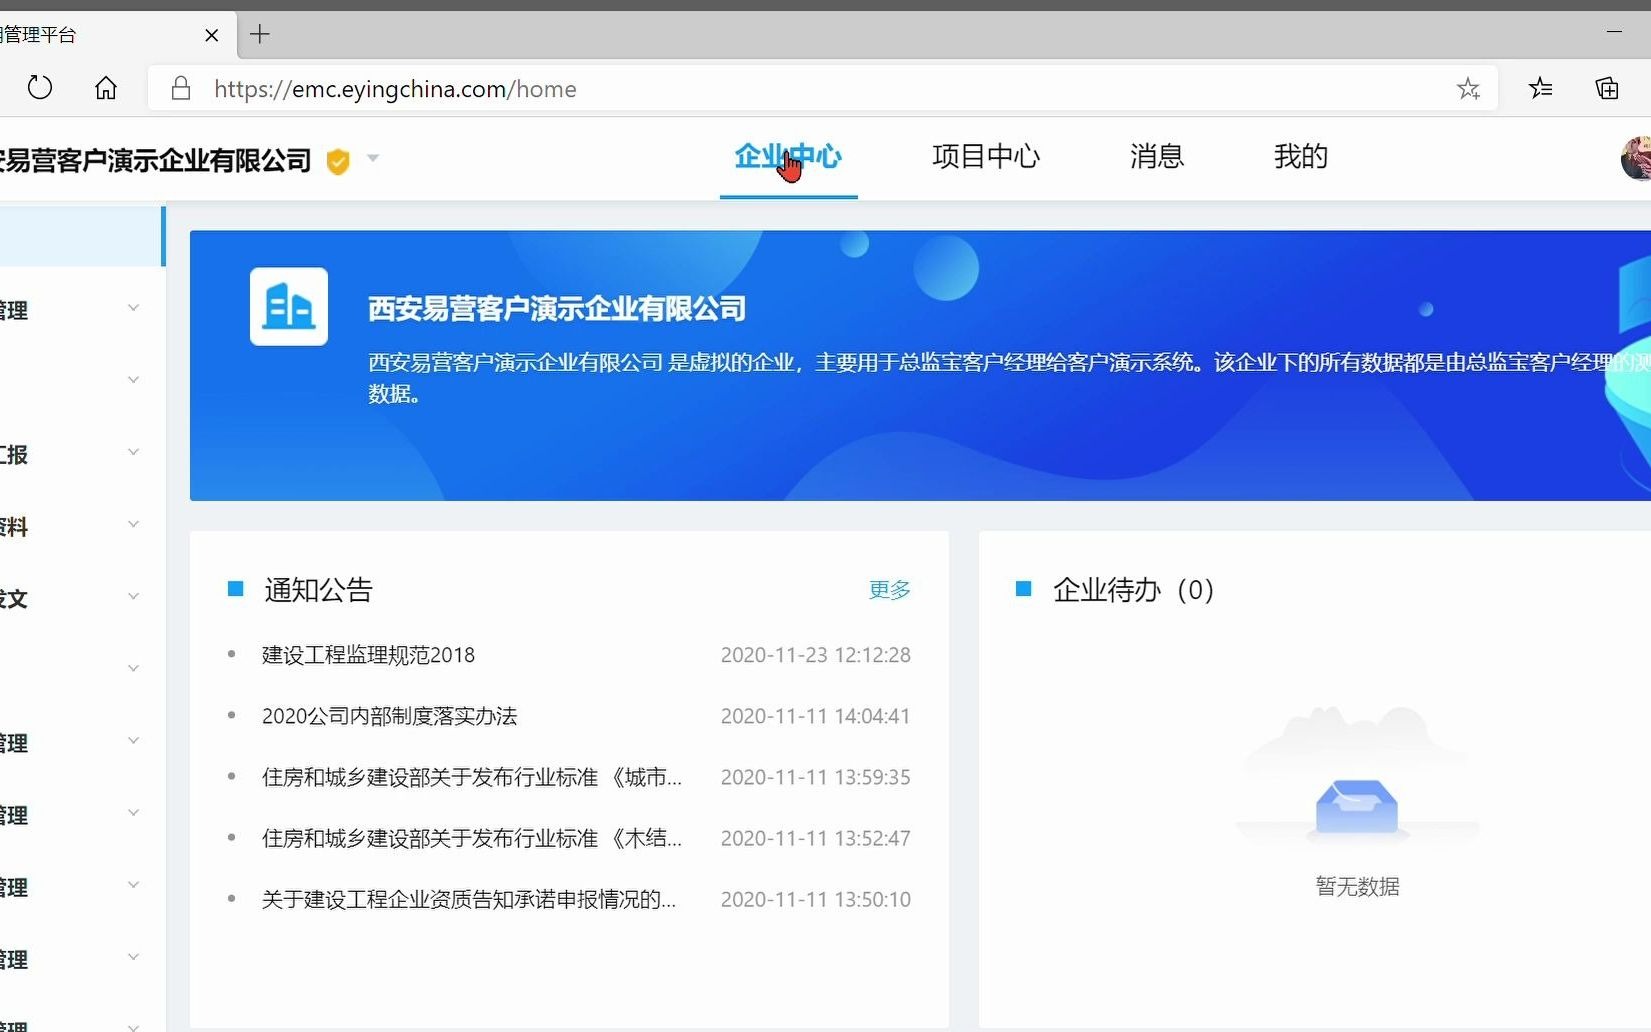
Task: Expand the unlabeled second sidebar menu chevron
Action: [133, 380]
